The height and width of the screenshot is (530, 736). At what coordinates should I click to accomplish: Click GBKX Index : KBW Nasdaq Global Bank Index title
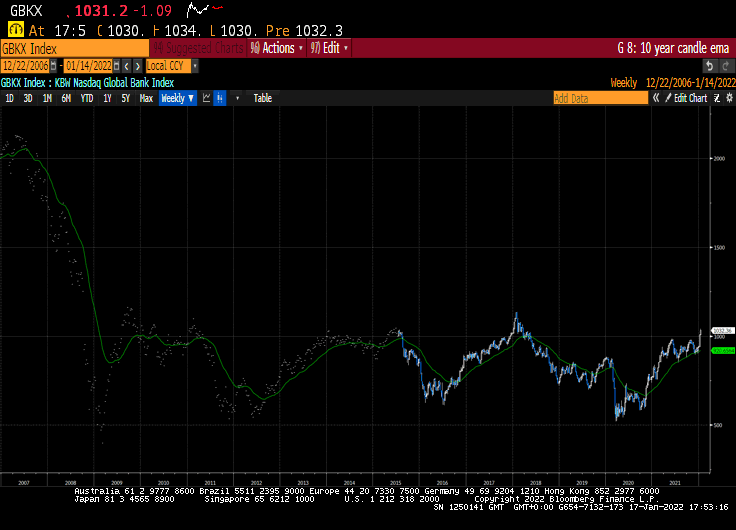(x=87, y=83)
